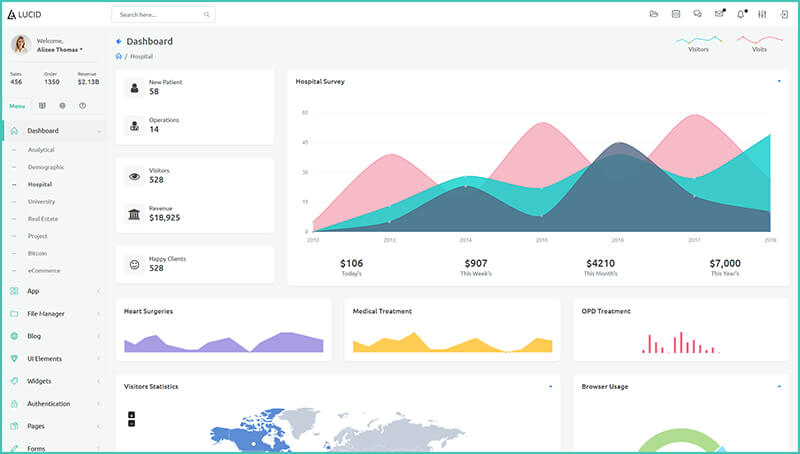Switch to the Menu tab in sidebar

[17, 106]
